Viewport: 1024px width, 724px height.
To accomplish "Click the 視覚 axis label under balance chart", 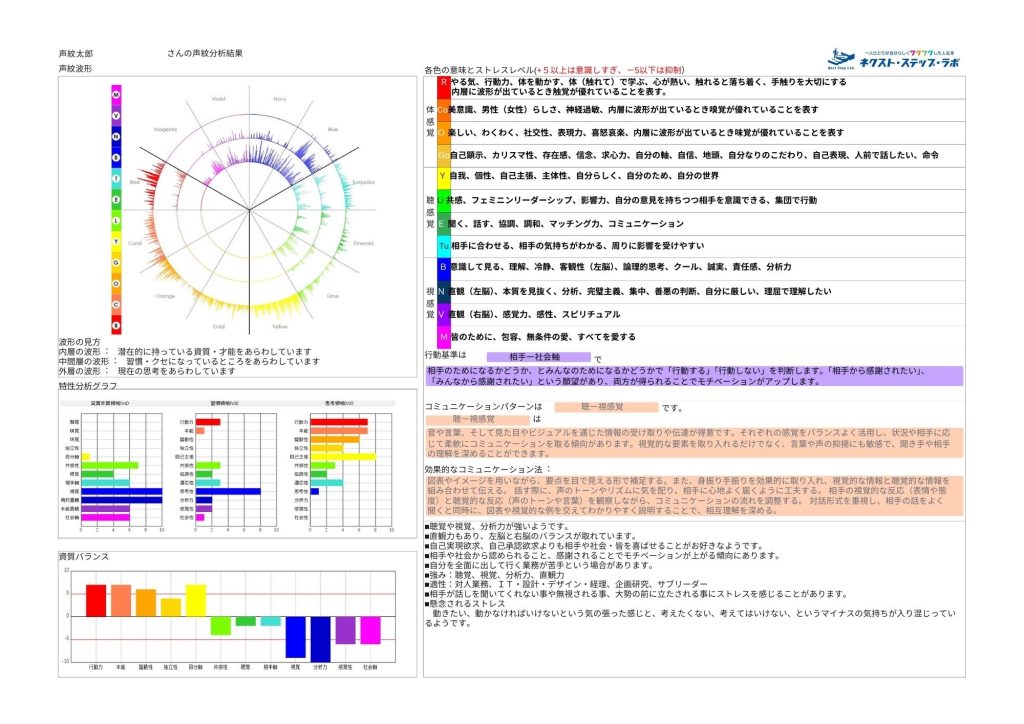I will point(295,667).
